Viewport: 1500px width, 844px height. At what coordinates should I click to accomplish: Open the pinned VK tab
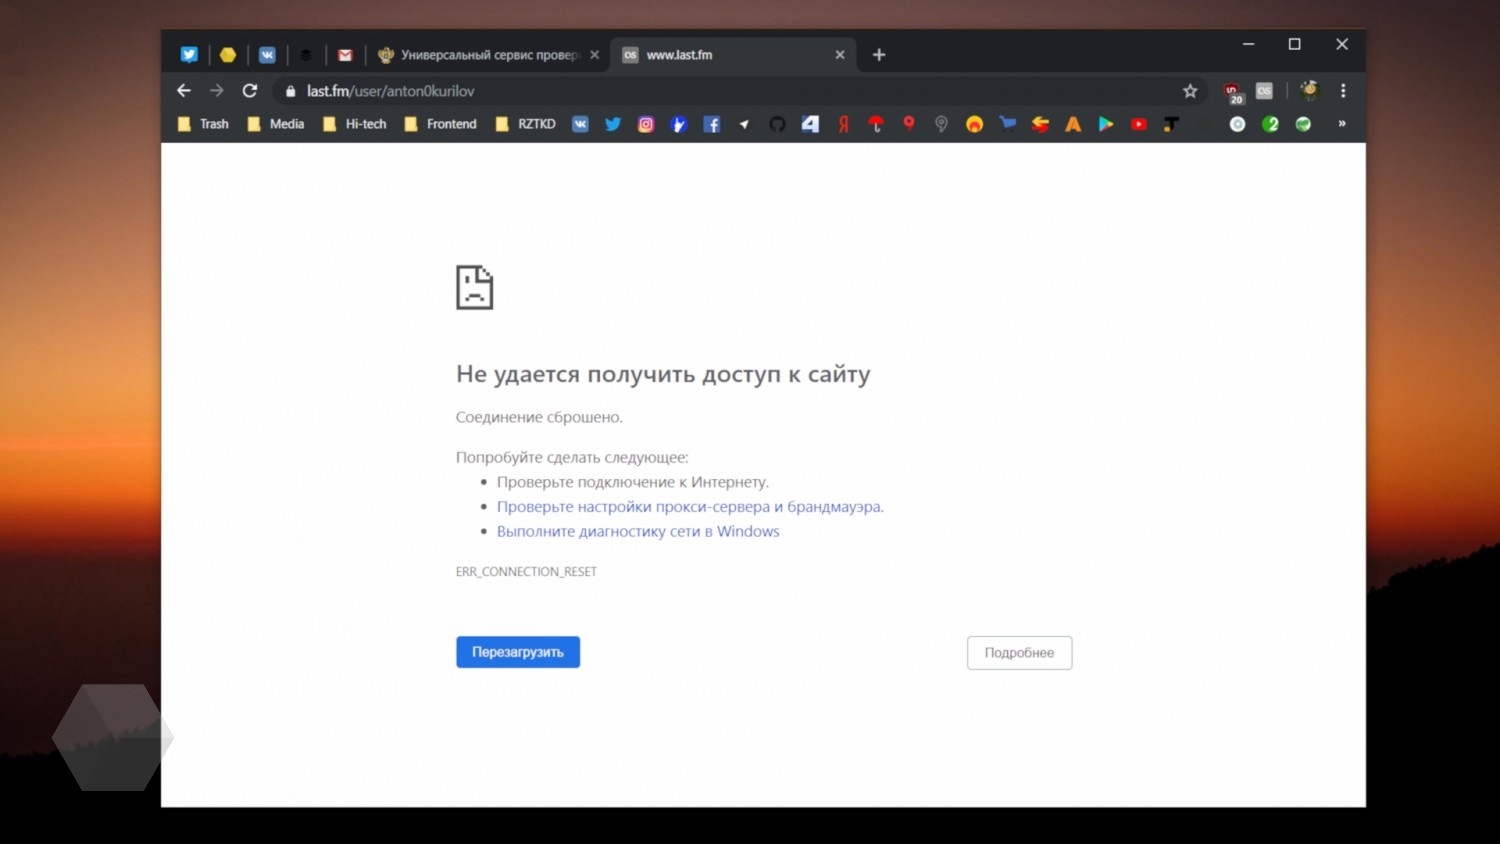[x=267, y=55]
